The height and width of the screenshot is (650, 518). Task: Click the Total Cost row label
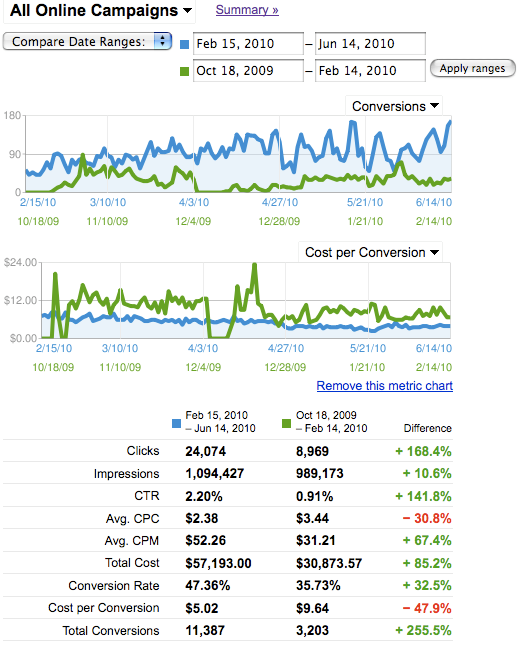[x=132, y=563]
